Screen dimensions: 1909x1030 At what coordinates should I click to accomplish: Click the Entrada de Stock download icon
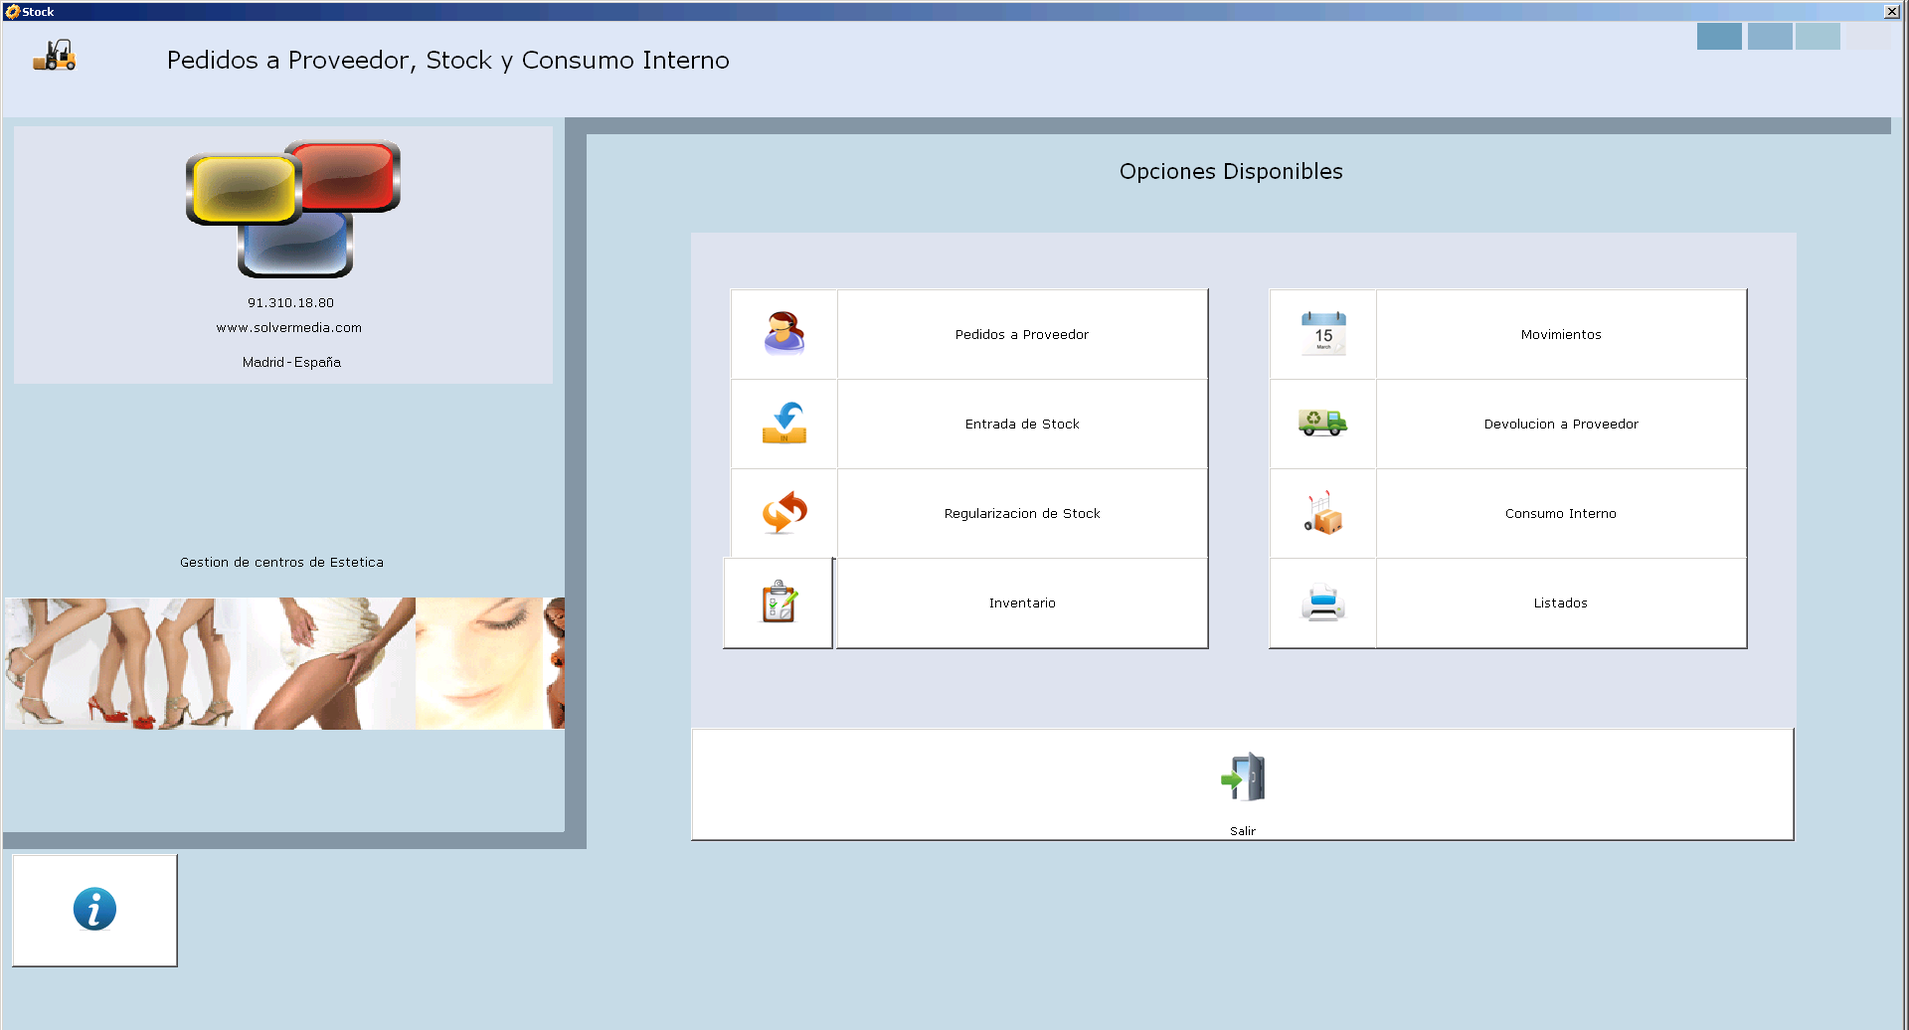pos(784,423)
